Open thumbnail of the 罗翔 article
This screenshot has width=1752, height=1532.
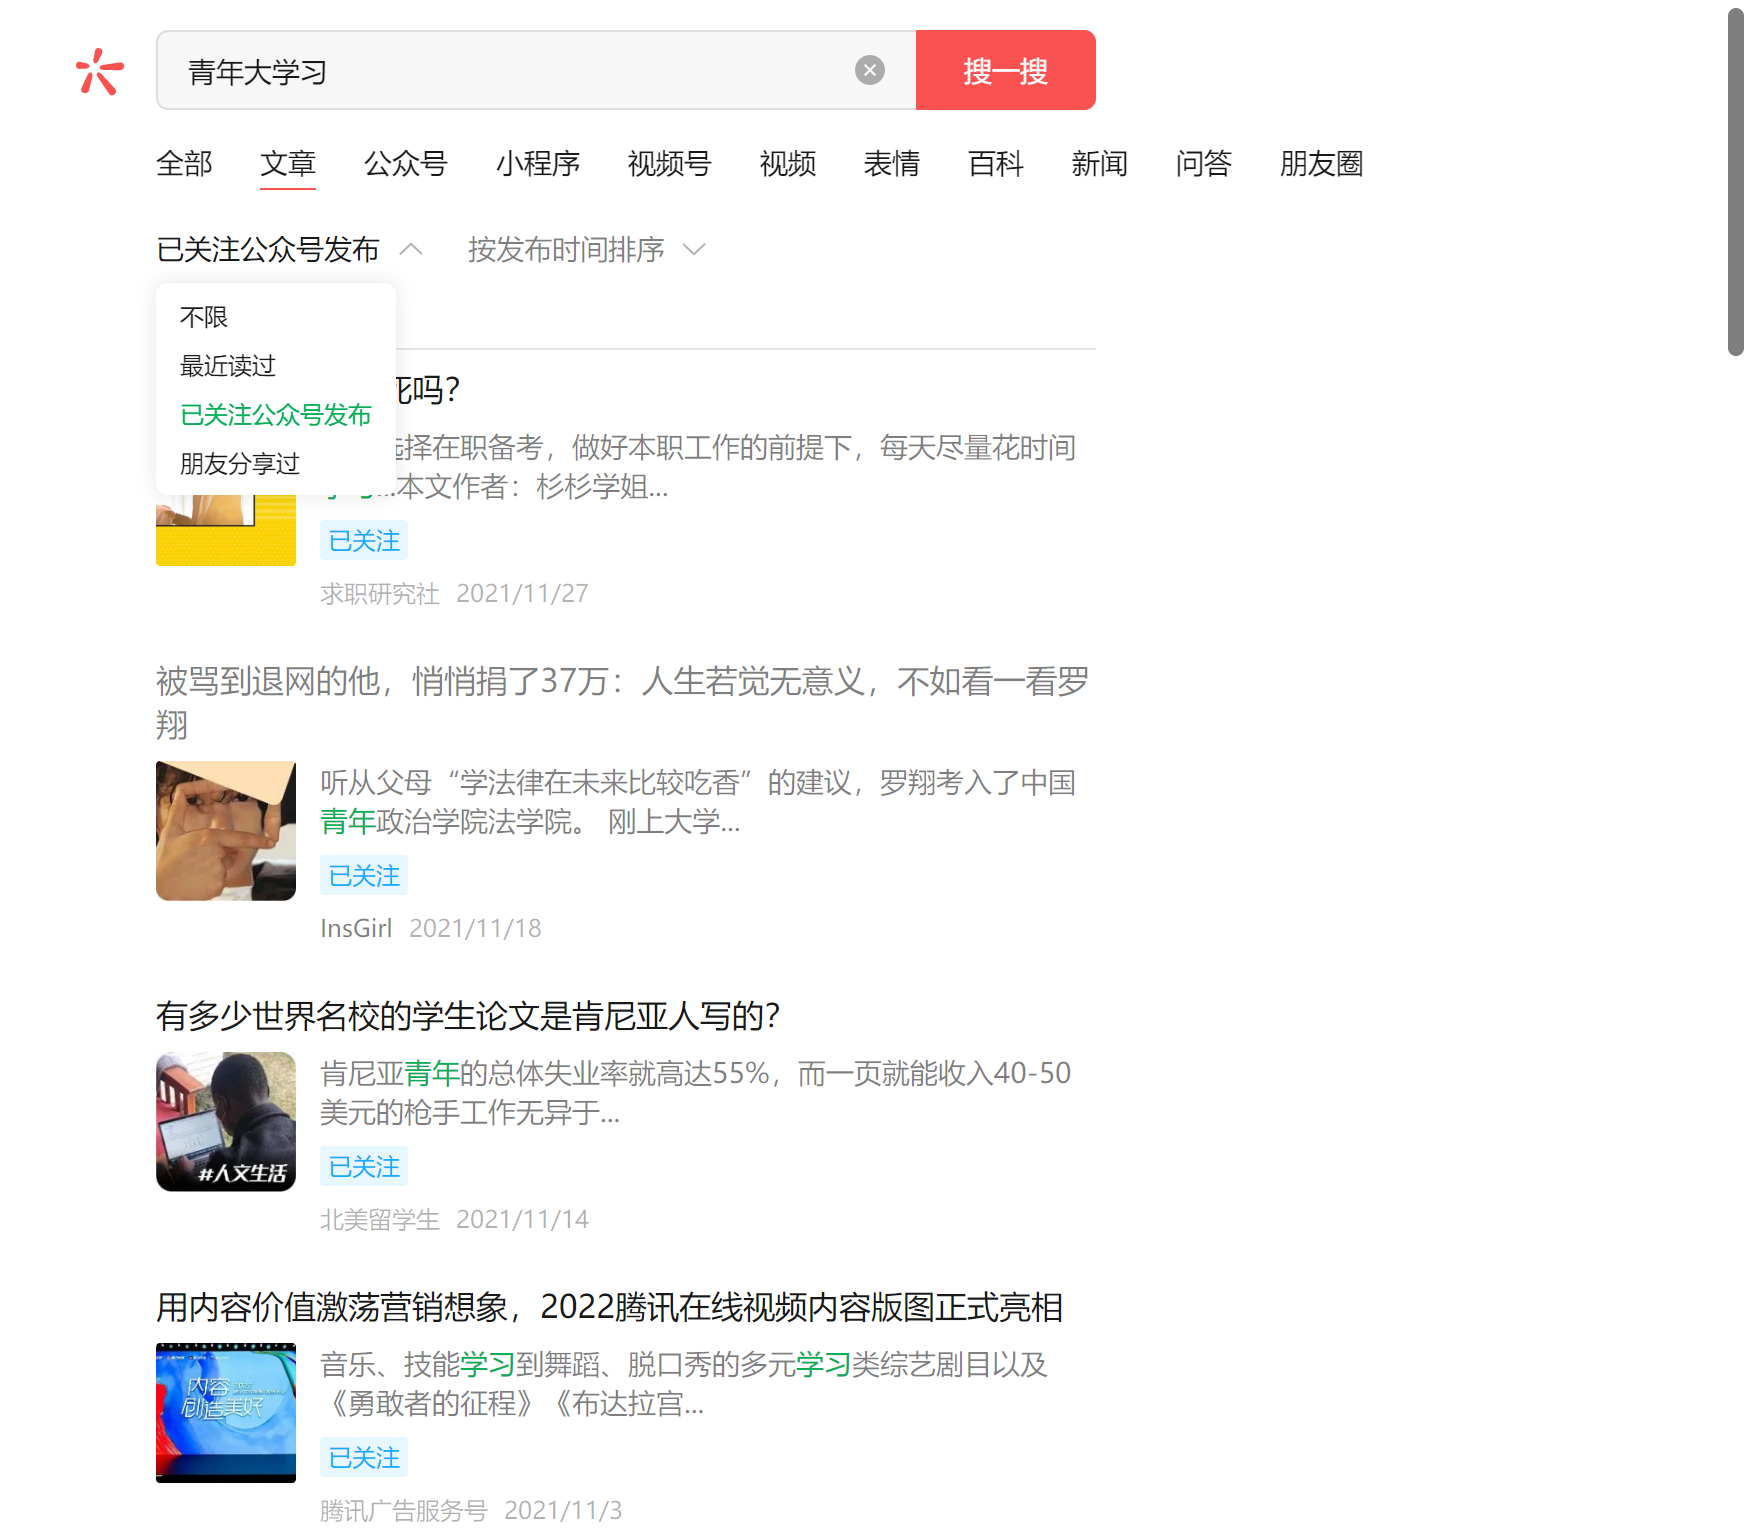coord(226,831)
